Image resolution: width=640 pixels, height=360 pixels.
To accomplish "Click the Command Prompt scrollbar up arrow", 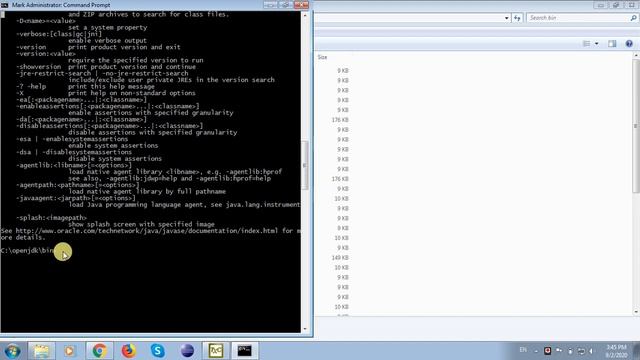I will (x=304, y=15).
